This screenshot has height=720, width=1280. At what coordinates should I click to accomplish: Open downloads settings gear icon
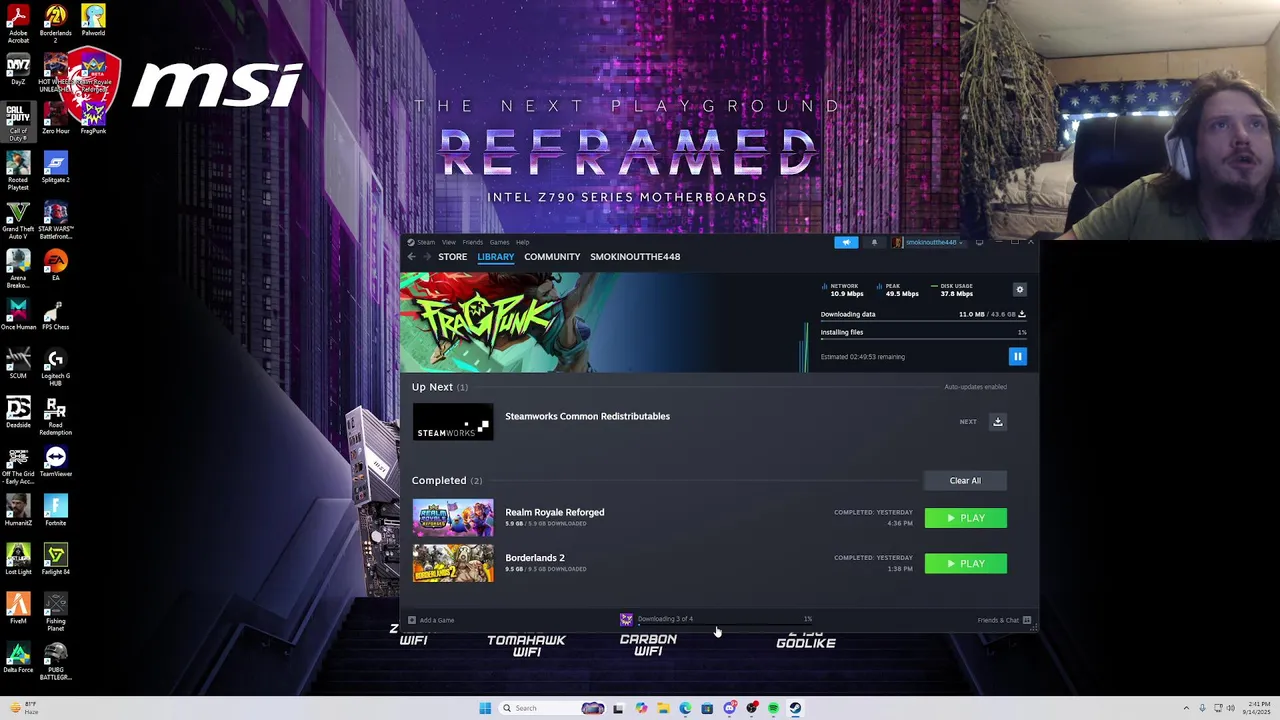1020,290
